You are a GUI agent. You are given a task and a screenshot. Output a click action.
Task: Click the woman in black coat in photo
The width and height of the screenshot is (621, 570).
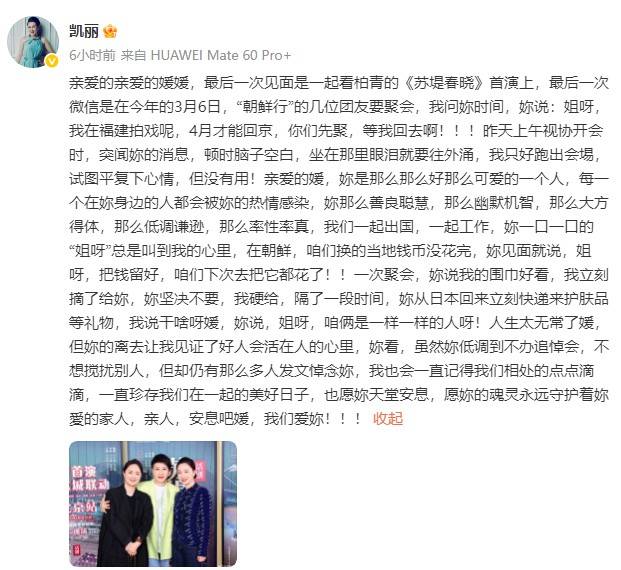coord(125,515)
